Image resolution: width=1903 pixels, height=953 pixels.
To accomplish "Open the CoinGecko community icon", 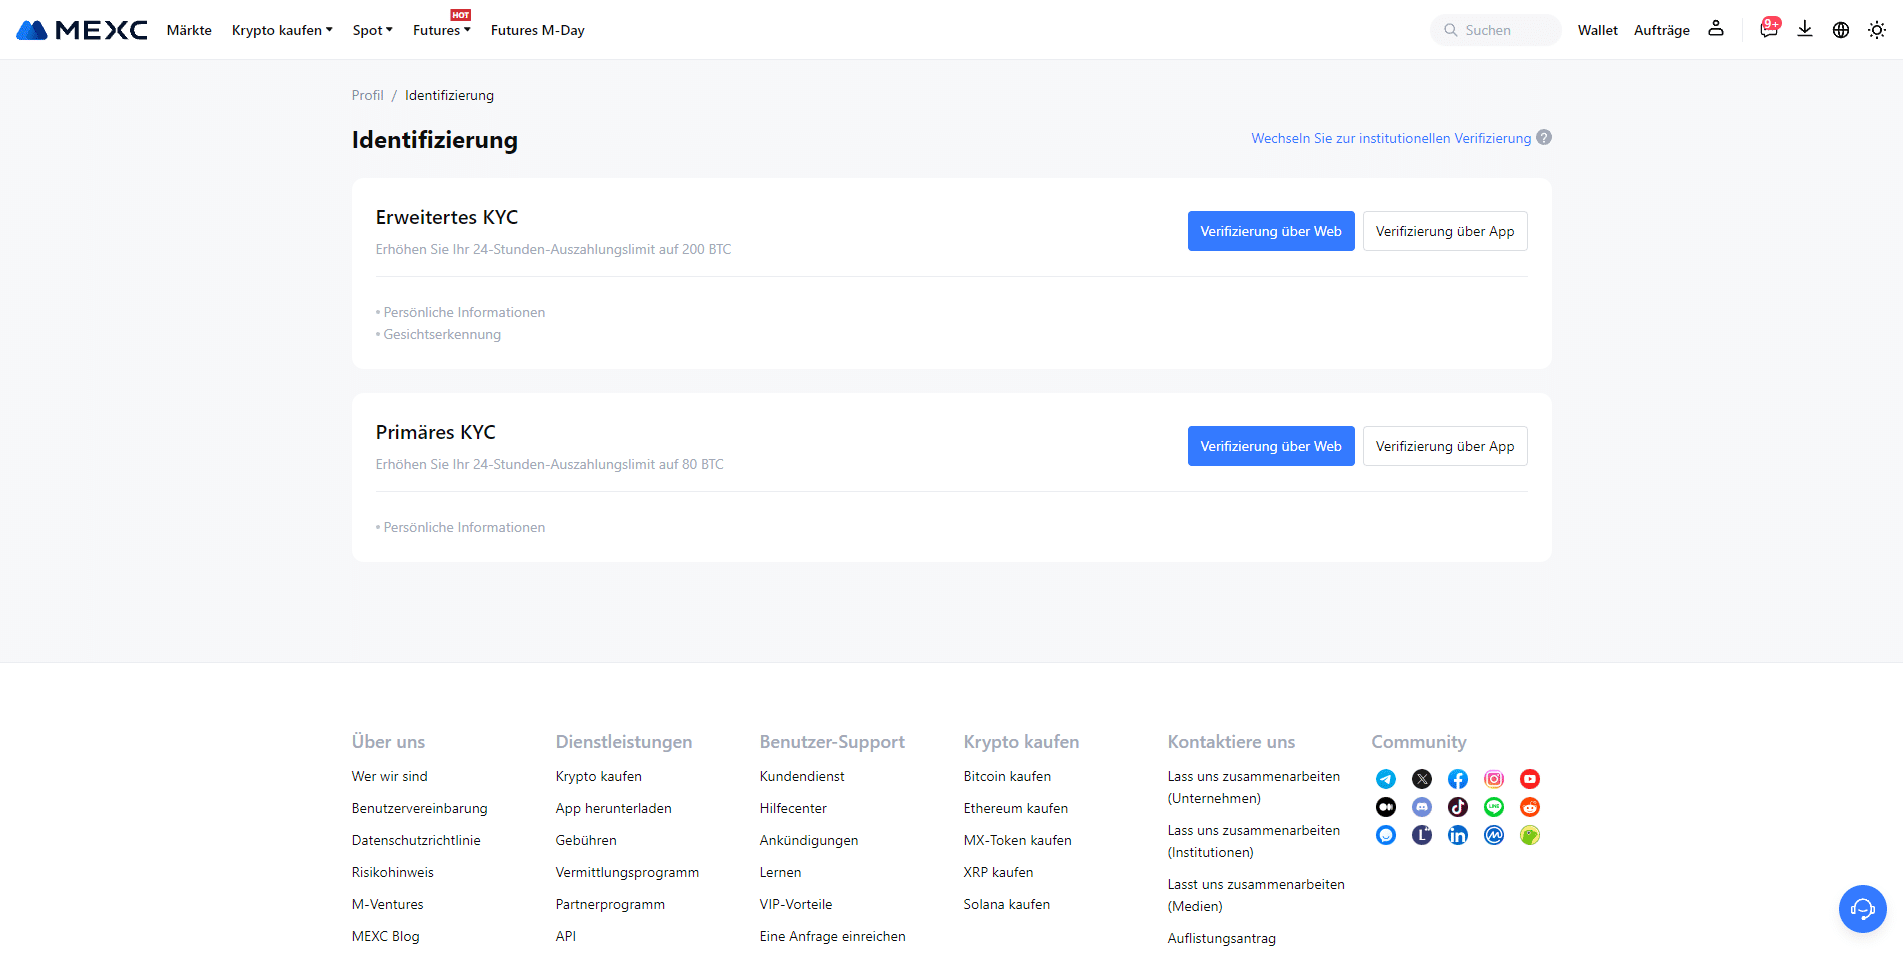I will pos(1530,835).
